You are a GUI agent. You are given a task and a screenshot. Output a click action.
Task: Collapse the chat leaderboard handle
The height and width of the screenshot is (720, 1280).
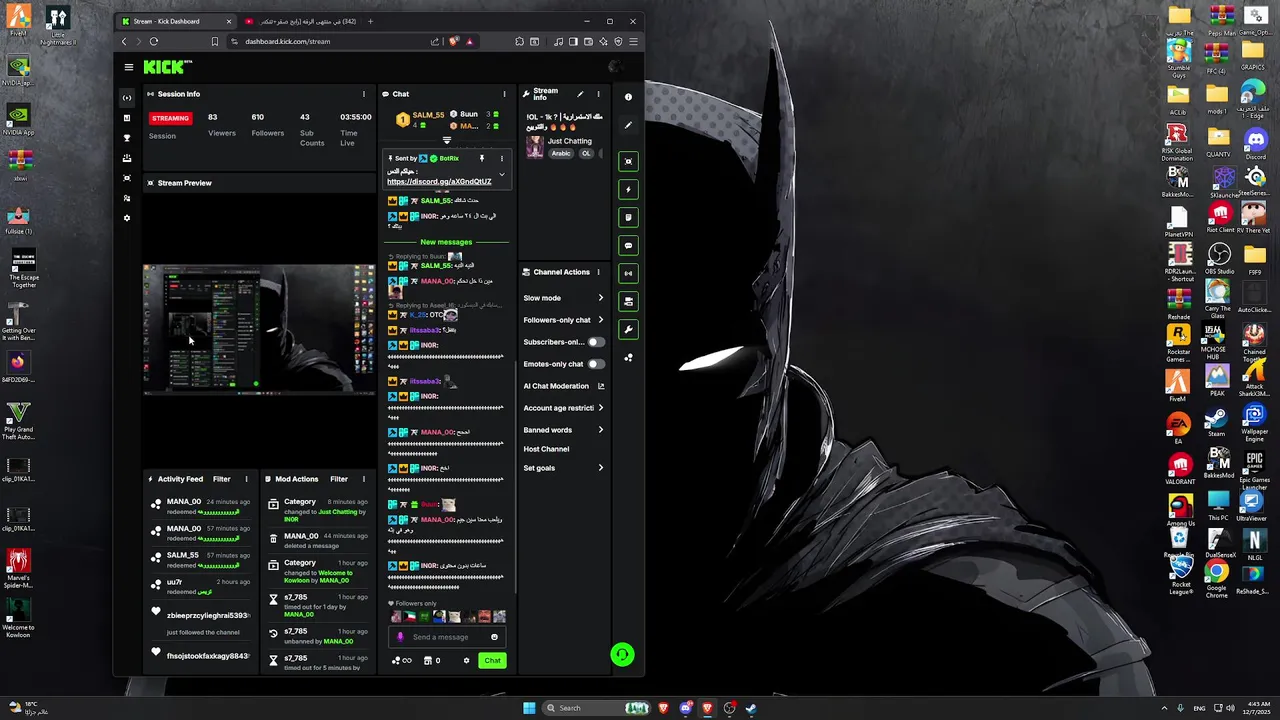[447, 141]
